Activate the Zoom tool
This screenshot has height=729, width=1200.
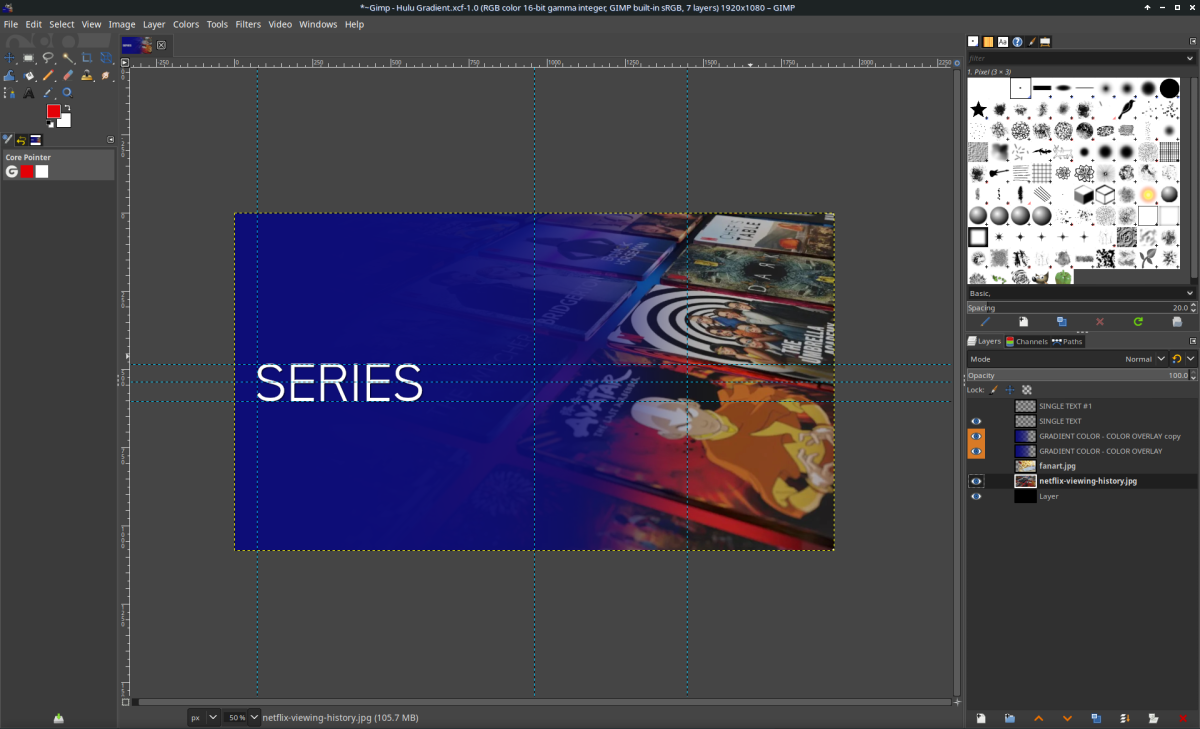(67, 92)
